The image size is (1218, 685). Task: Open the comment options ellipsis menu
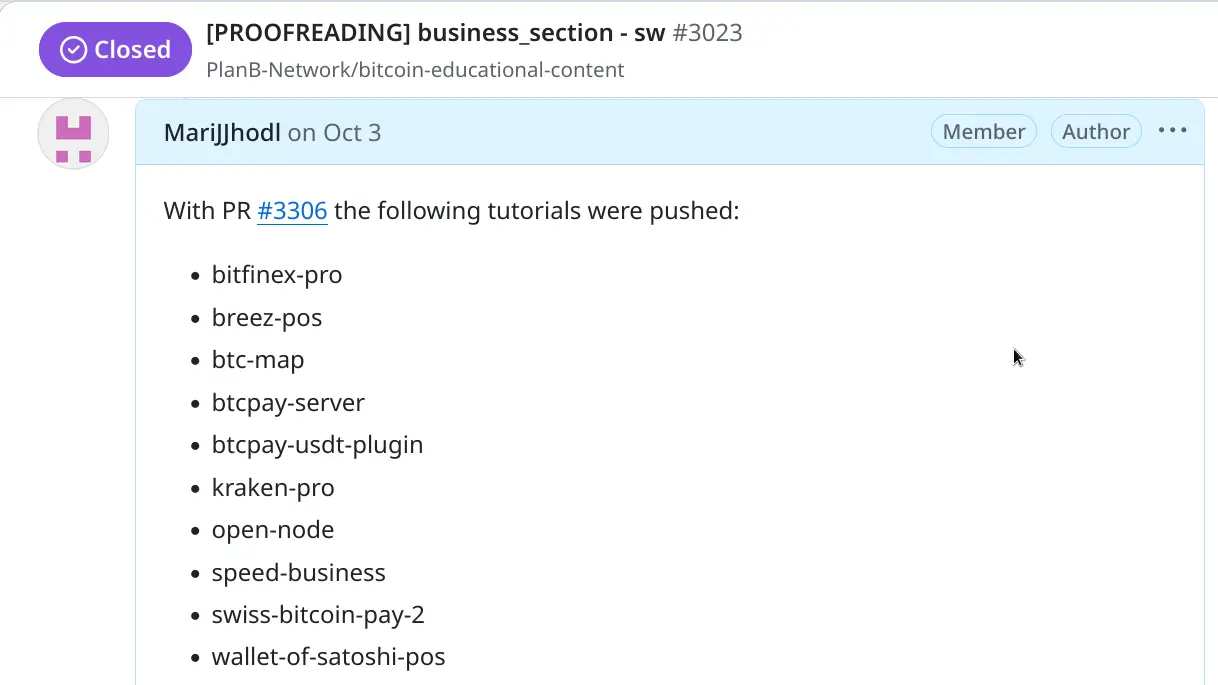tap(1172, 131)
